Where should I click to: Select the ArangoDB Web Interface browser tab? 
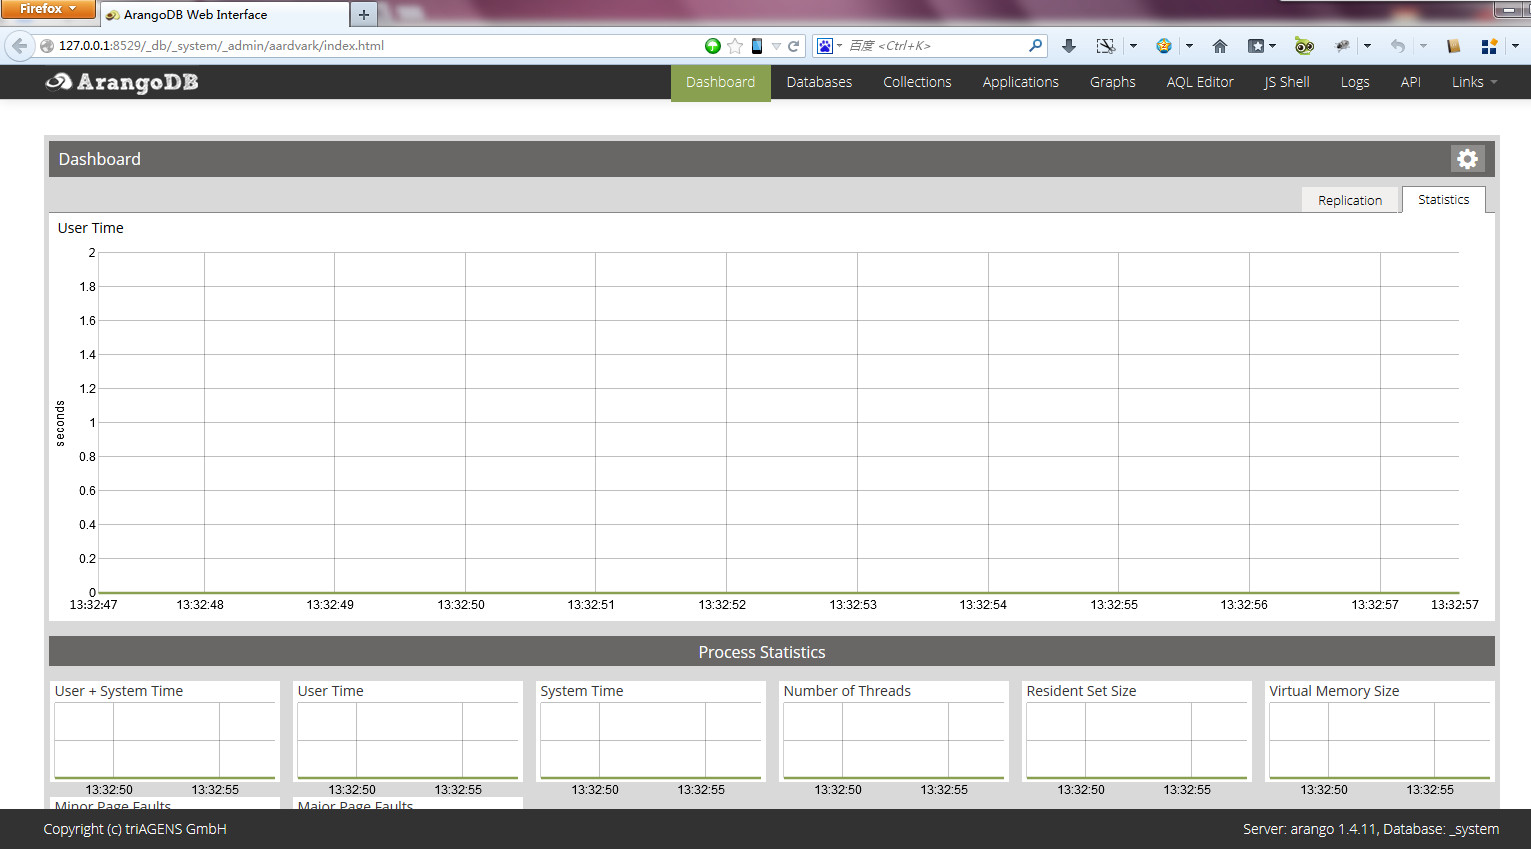point(224,14)
